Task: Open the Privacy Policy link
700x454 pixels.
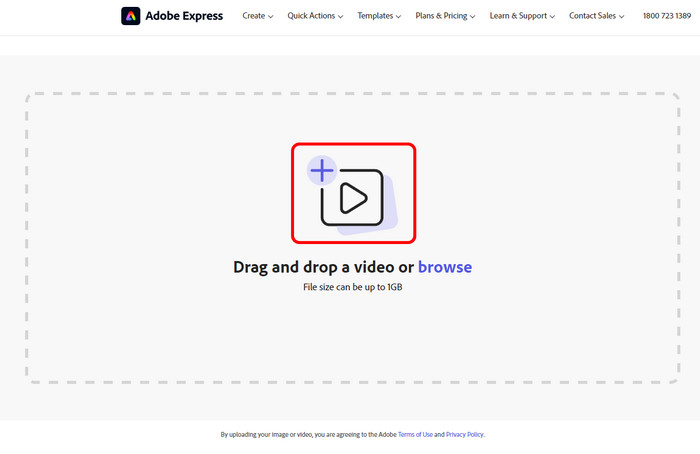Action: pyautogui.click(x=465, y=434)
